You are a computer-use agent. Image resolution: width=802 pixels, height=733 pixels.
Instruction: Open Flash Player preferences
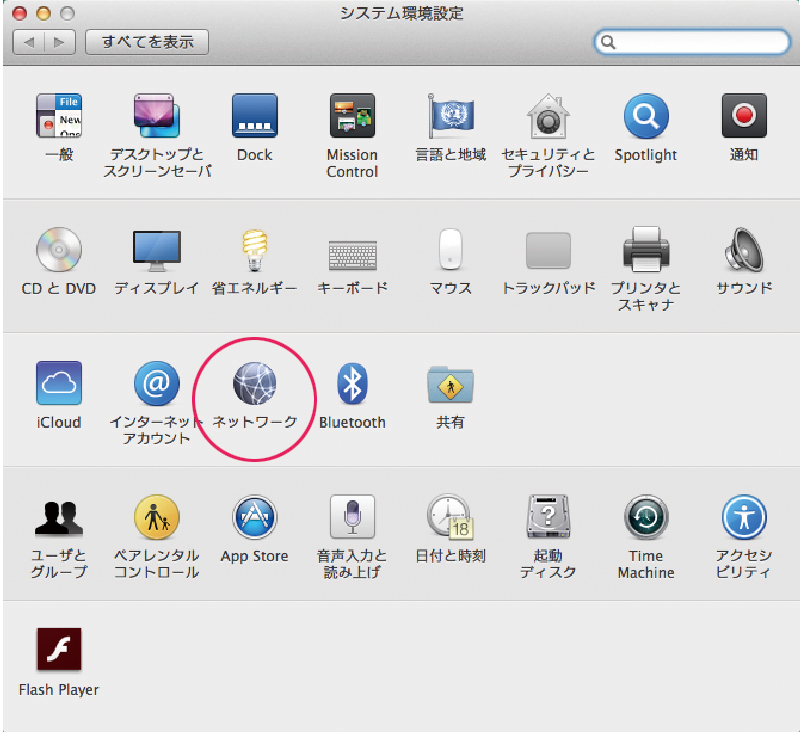(x=59, y=649)
